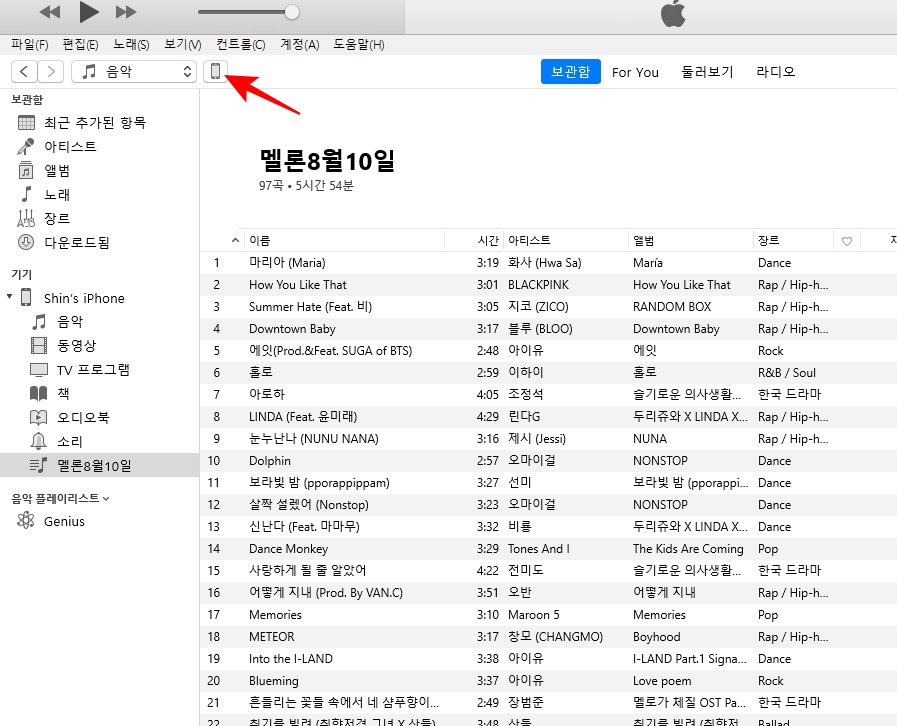
Task: Click the 책 book icon
Action: pyautogui.click(x=38, y=394)
